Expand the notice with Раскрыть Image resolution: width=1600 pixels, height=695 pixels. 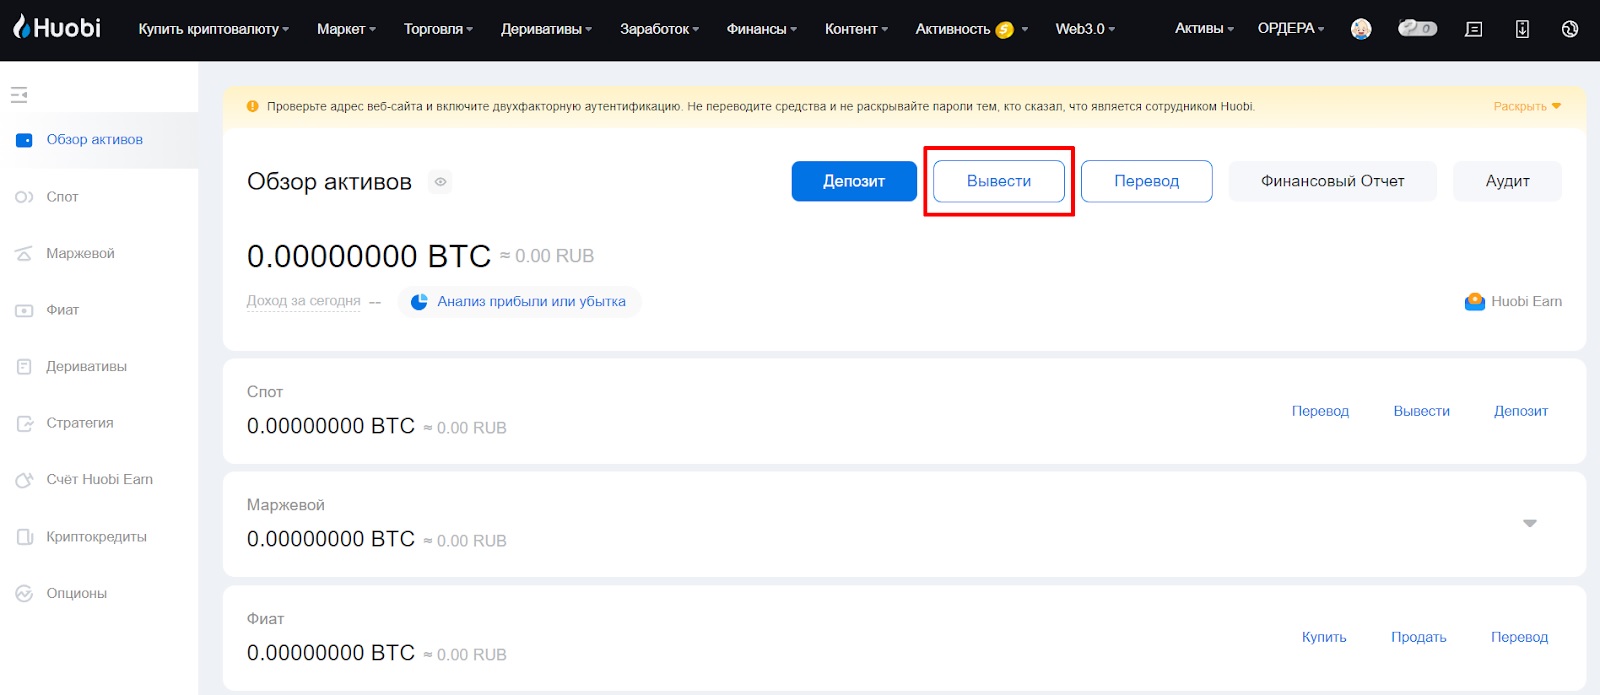[x=1527, y=106]
